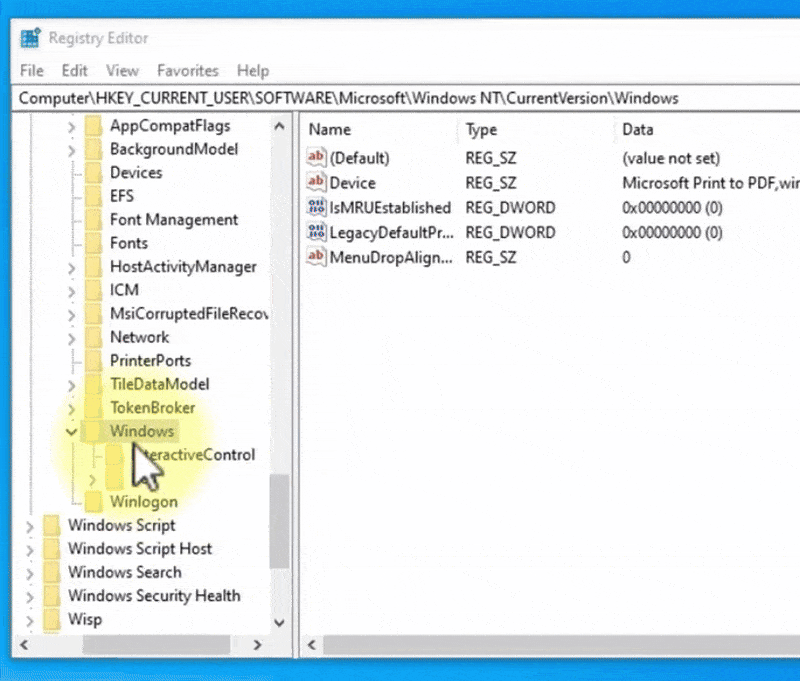Click inside the registry address bar
The height and width of the screenshot is (681, 800).
[x=400, y=98]
